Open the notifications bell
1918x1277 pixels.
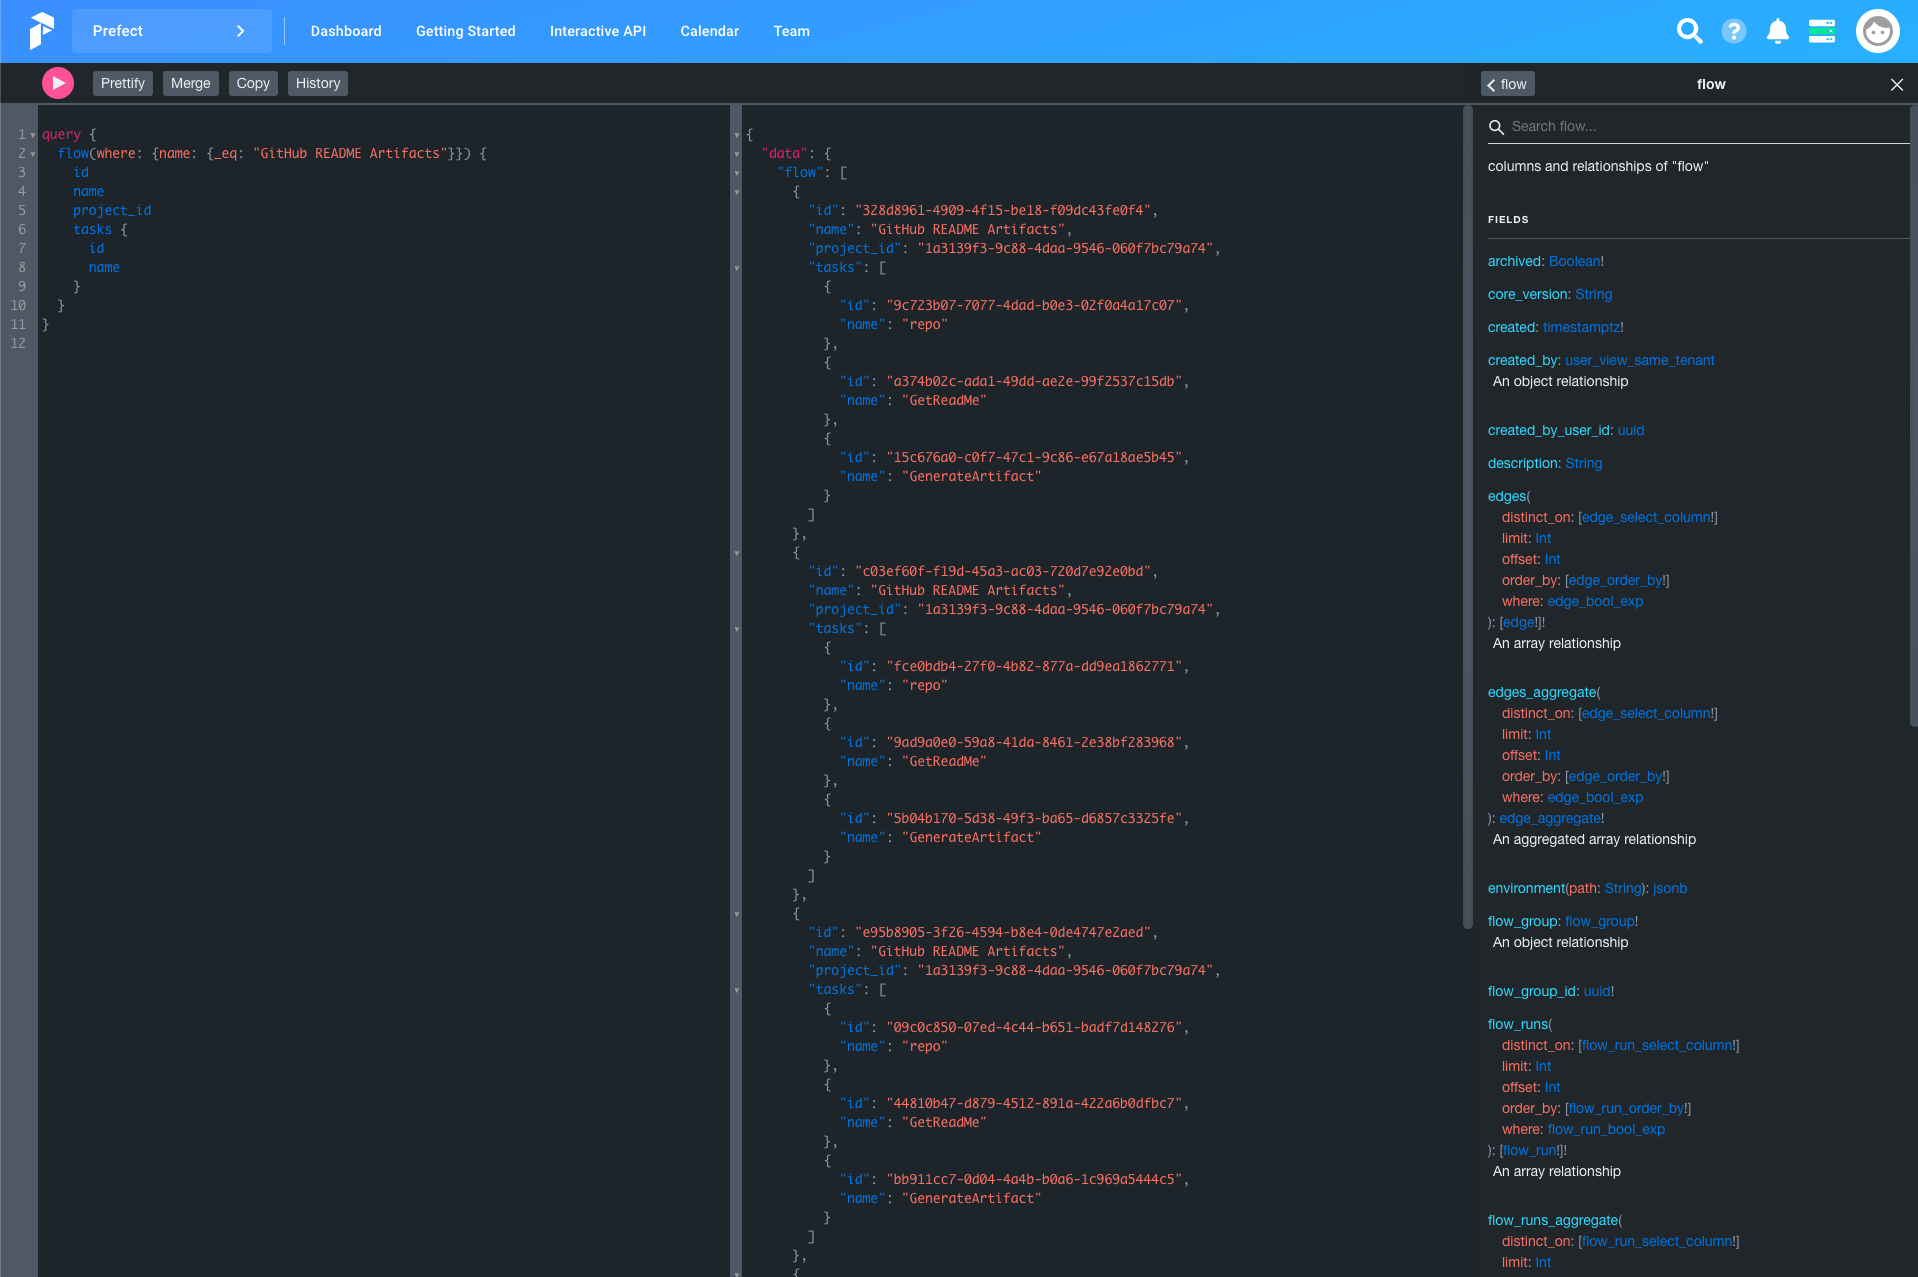(x=1777, y=31)
